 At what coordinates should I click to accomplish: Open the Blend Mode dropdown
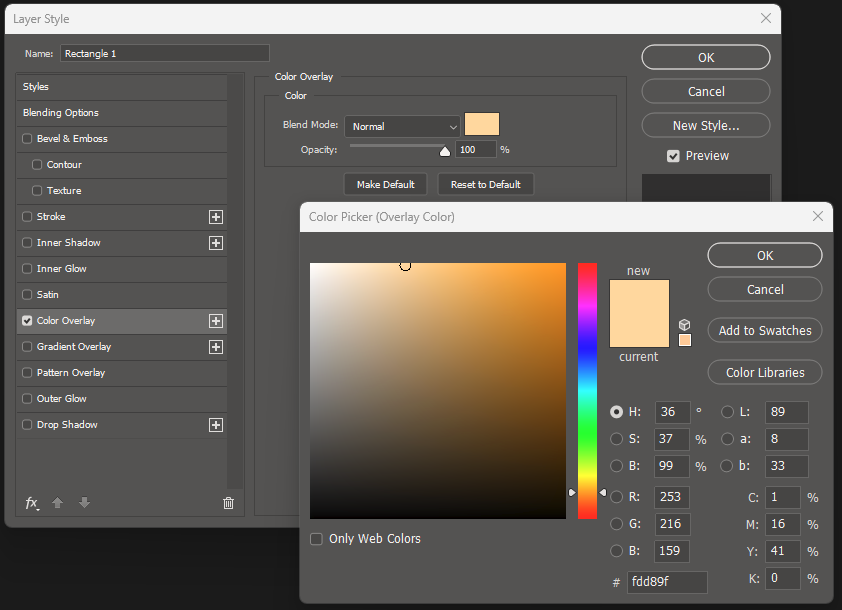[x=402, y=127]
